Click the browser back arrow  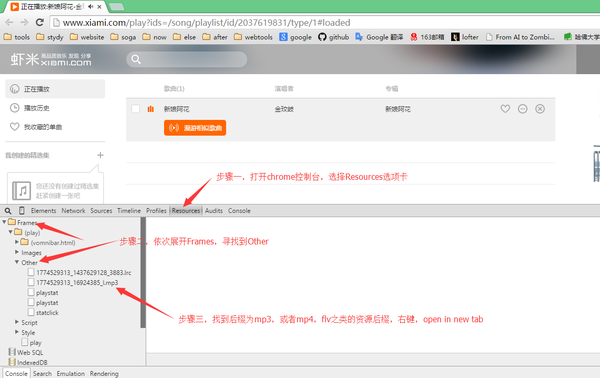(9, 23)
